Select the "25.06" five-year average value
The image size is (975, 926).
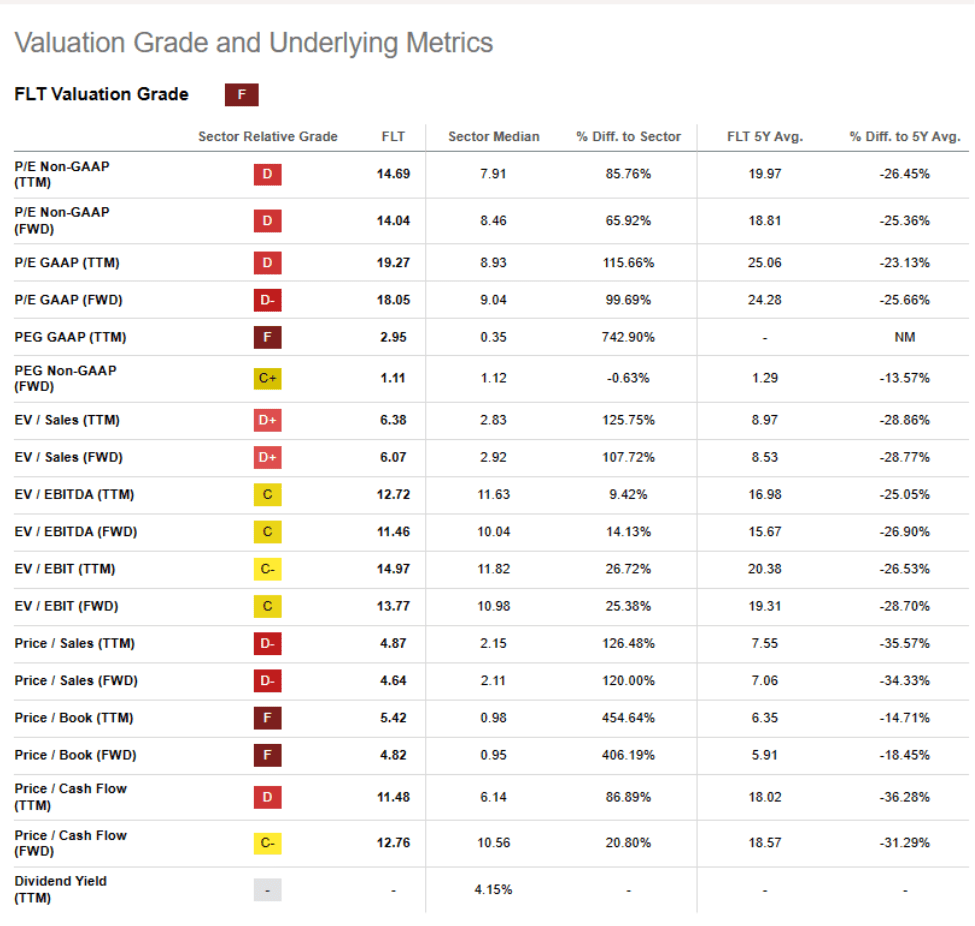[x=765, y=262]
